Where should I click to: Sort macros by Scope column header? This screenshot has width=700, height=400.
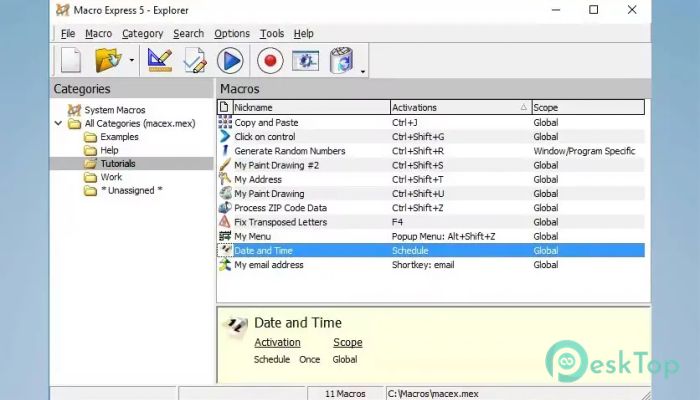point(588,107)
